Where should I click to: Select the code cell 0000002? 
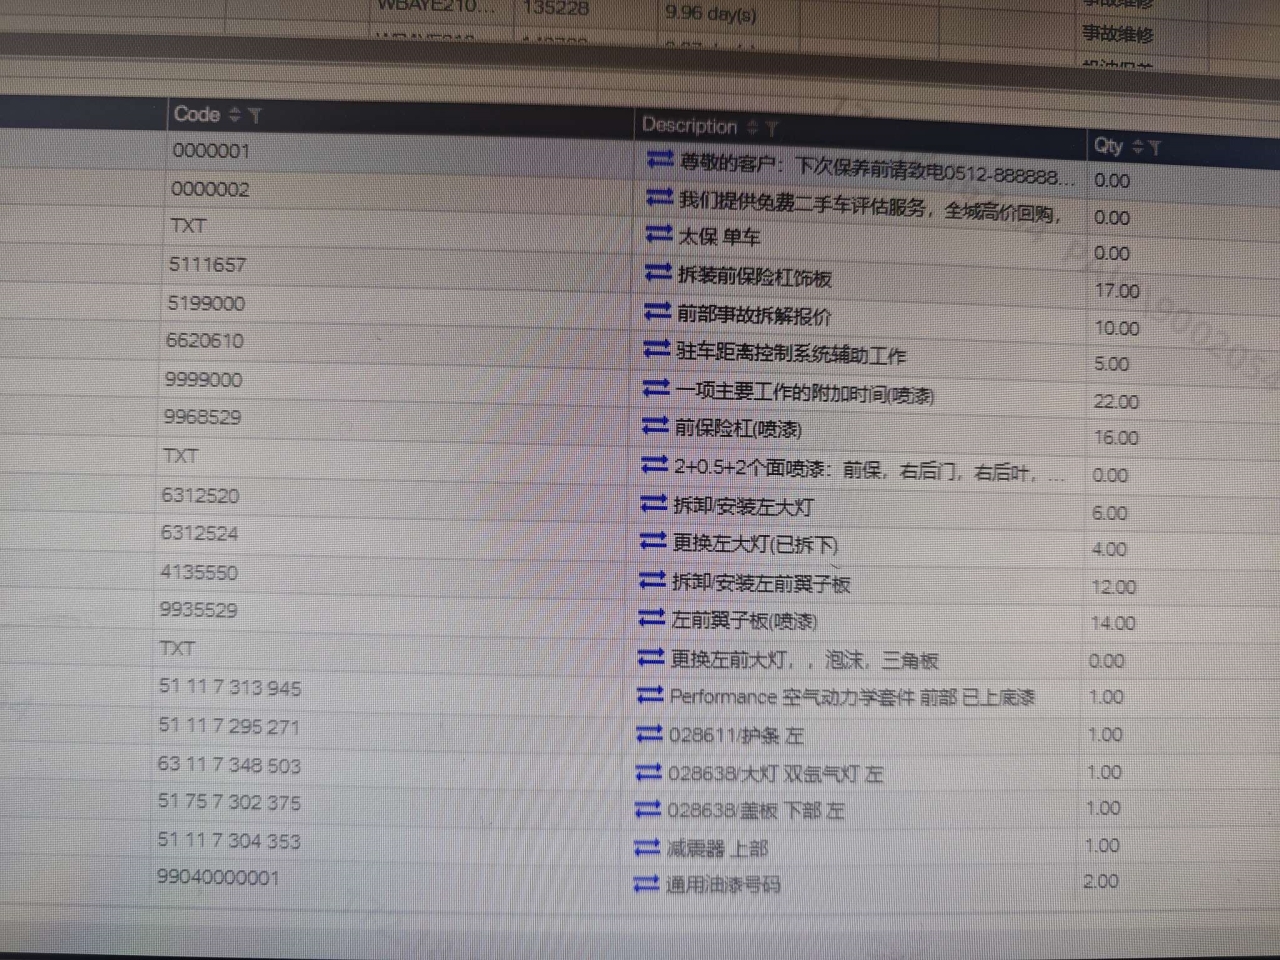pyautogui.click(x=210, y=189)
